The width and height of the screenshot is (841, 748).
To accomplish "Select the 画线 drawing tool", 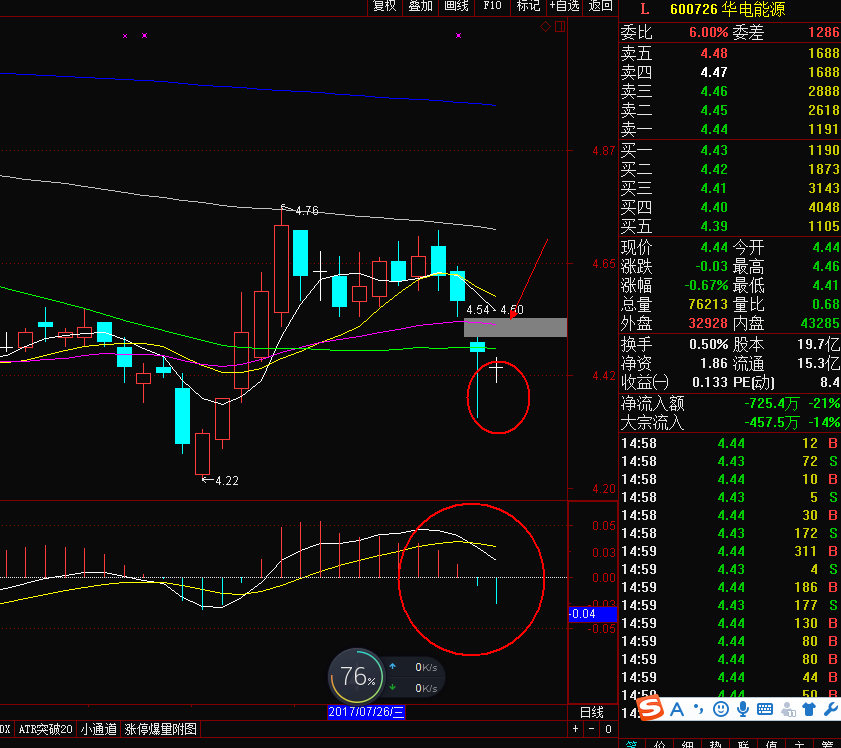I will [x=456, y=6].
